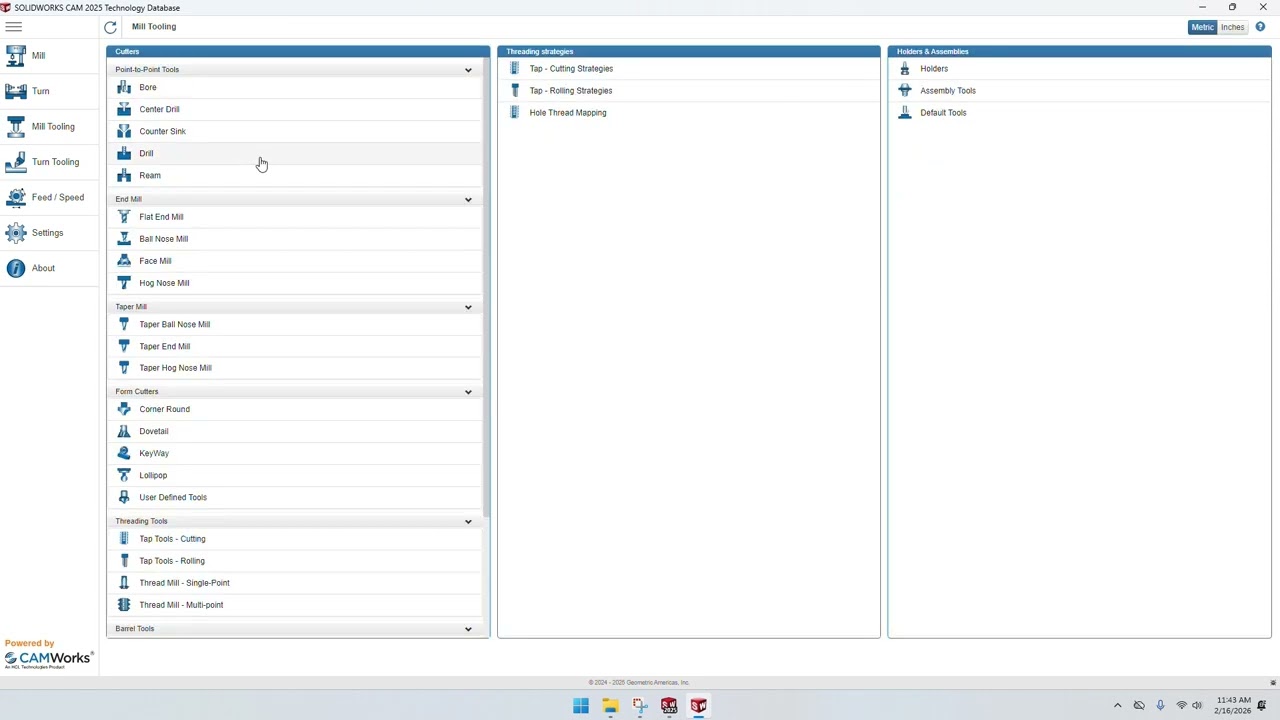This screenshot has width=1280, height=720.
Task: Click the Hole Thread Mapping icon
Action: coord(515,112)
